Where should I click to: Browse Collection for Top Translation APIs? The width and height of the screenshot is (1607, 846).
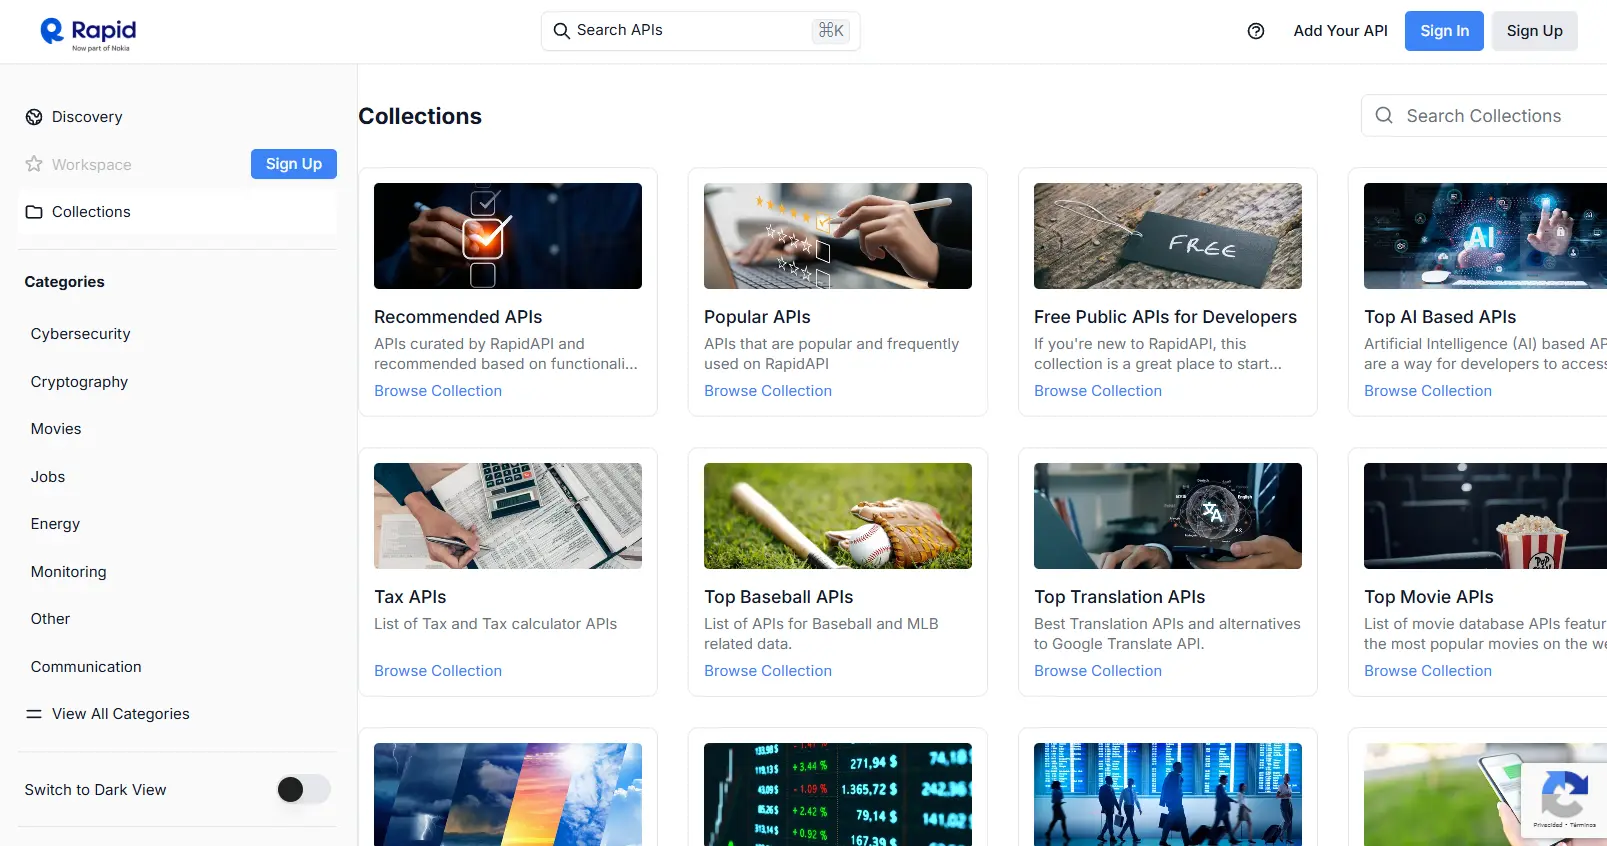point(1098,671)
